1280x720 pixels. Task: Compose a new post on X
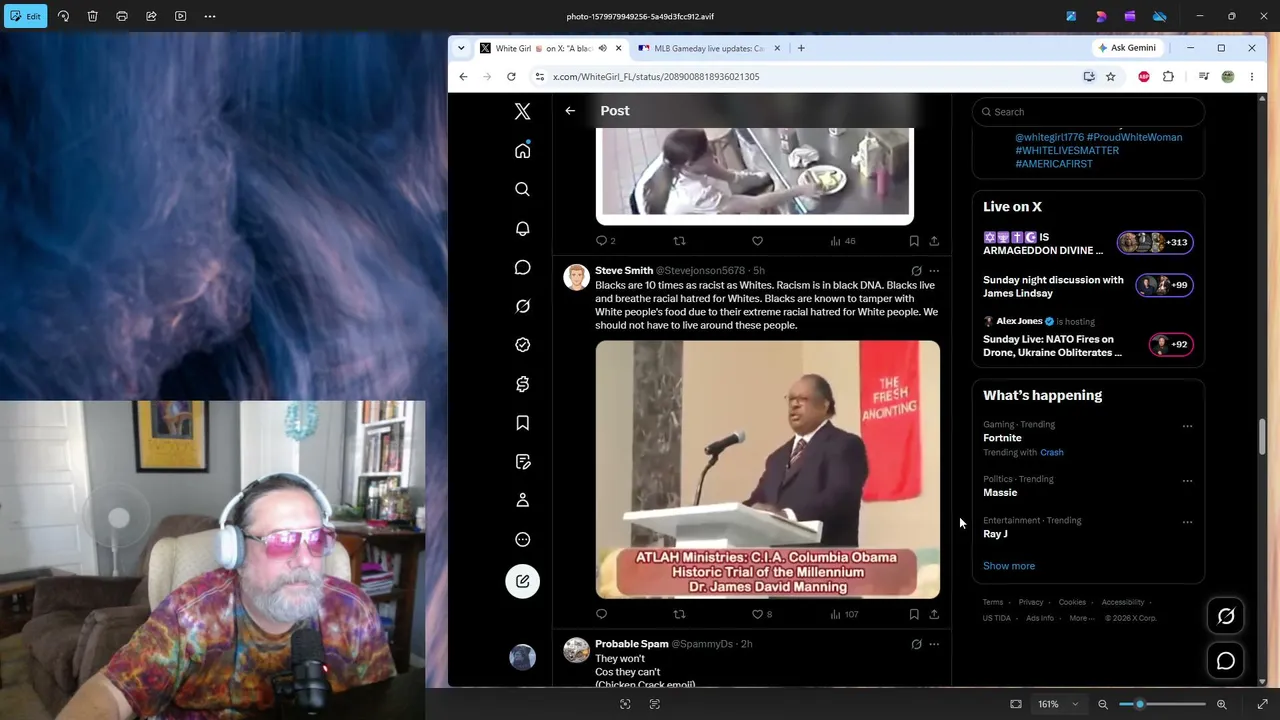pos(522,581)
